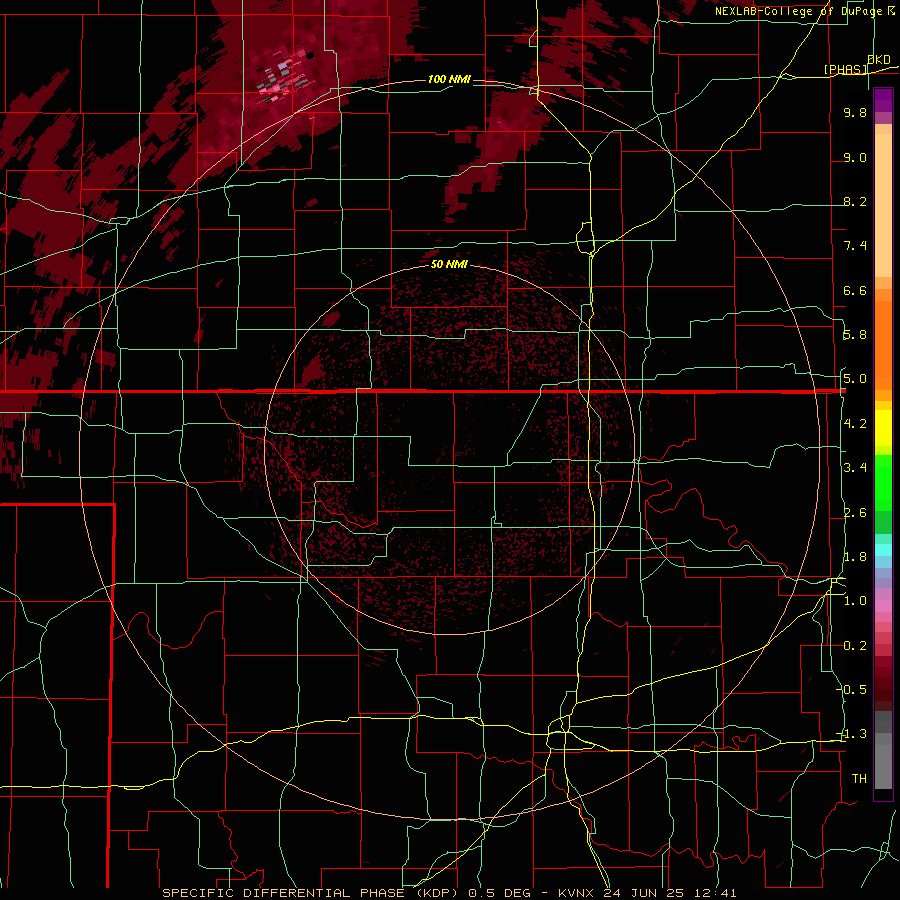
Task: Select the light peach segment of the color bar
Action: [x=883, y=205]
